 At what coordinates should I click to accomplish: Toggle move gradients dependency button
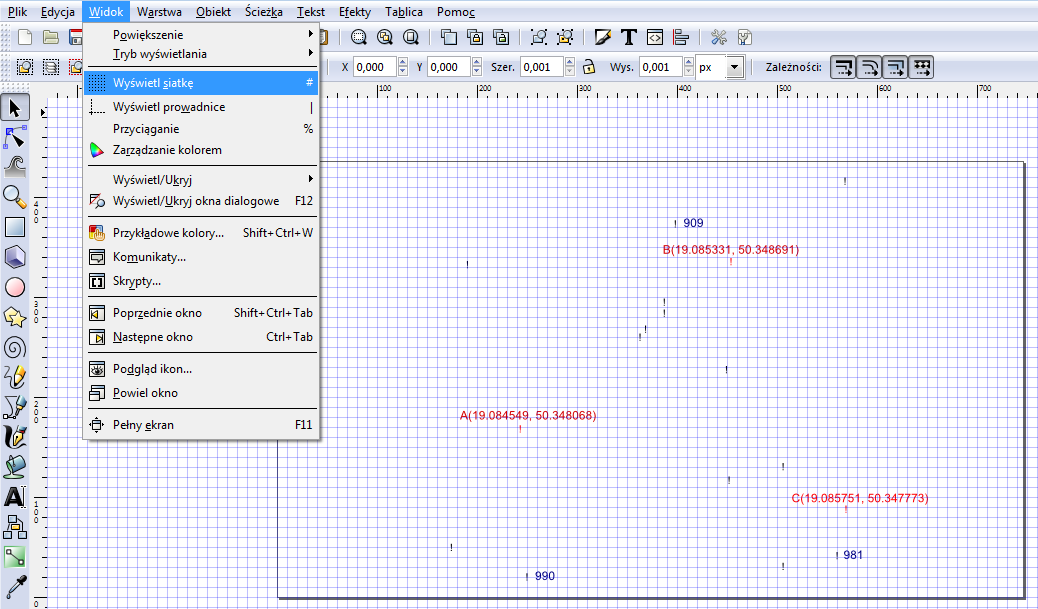tap(895, 67)
